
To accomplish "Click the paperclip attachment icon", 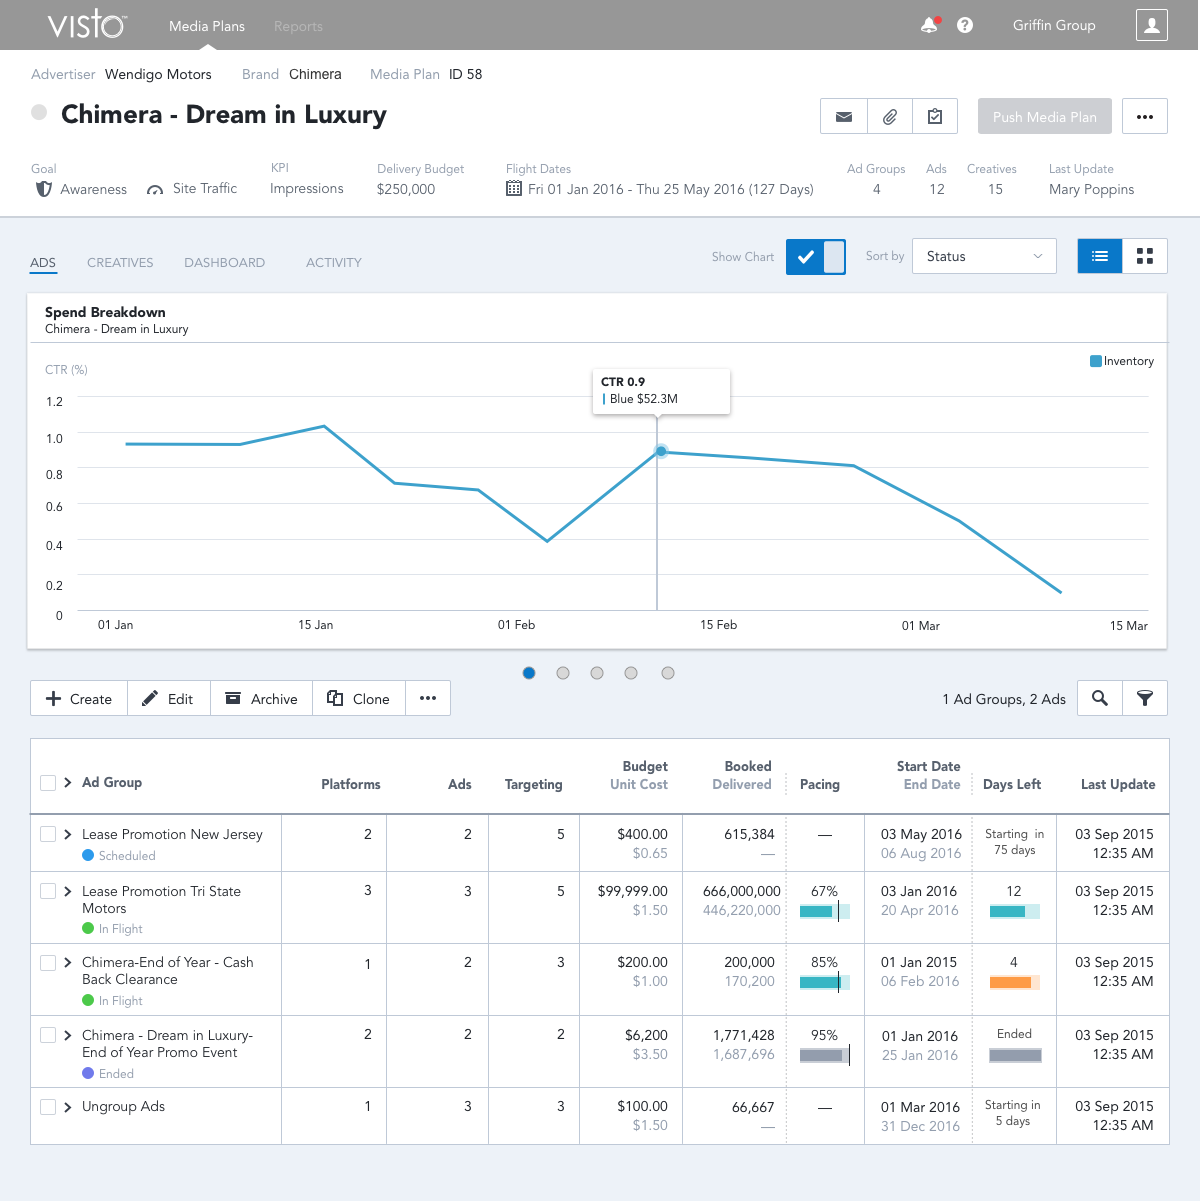I will pyautogui.click(x=889, y=117).
